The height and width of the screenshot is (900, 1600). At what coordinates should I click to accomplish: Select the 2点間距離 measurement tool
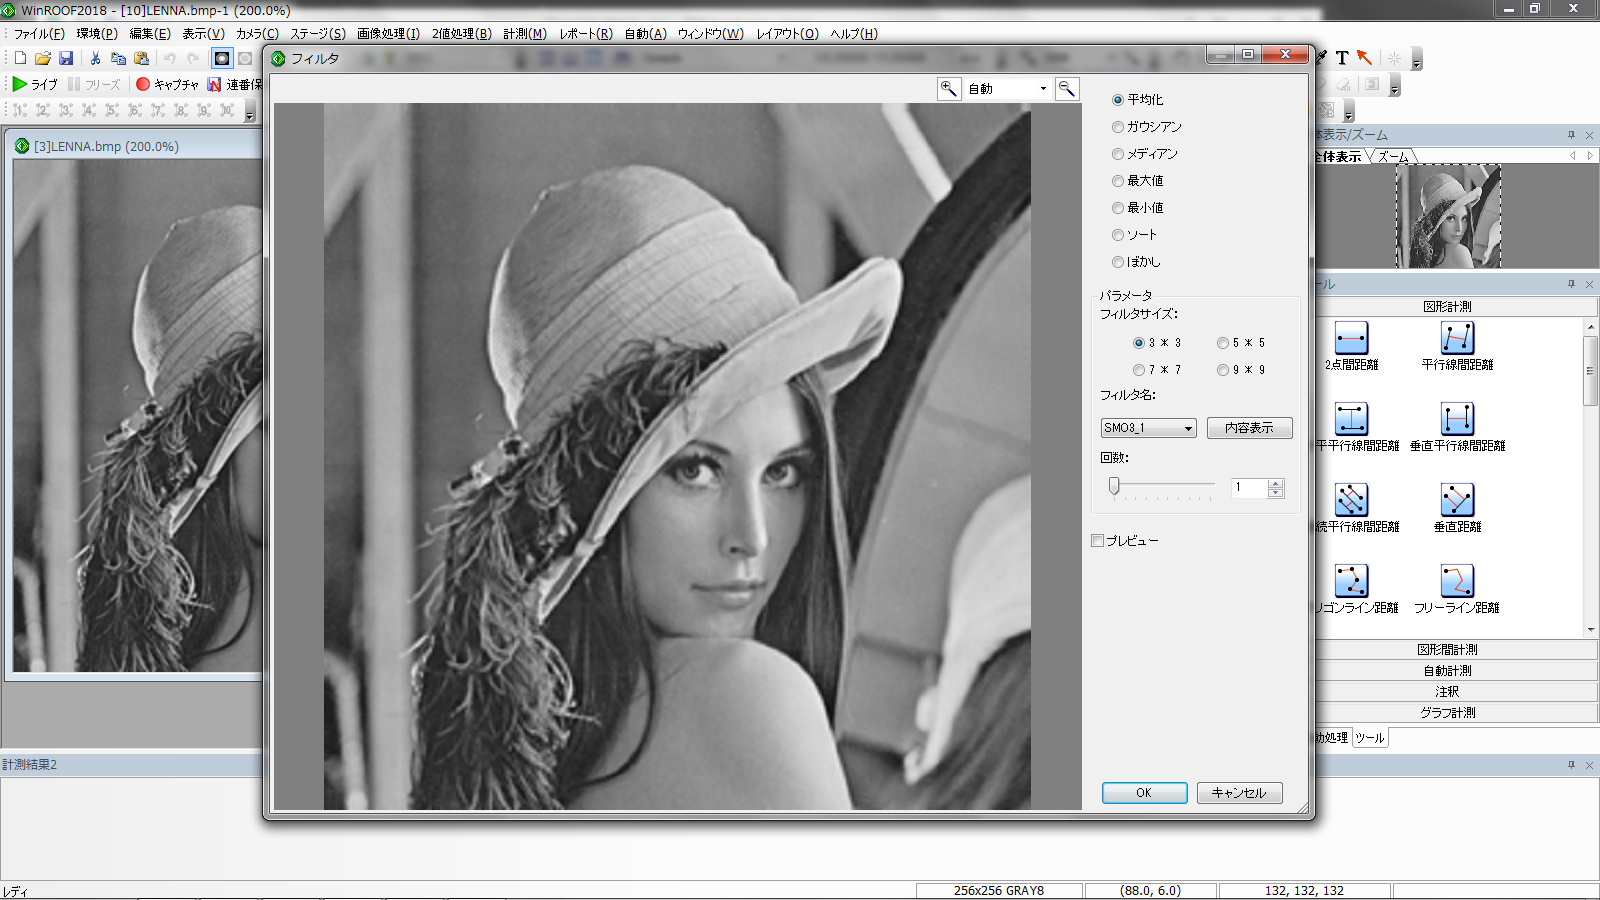(1351, 338)
